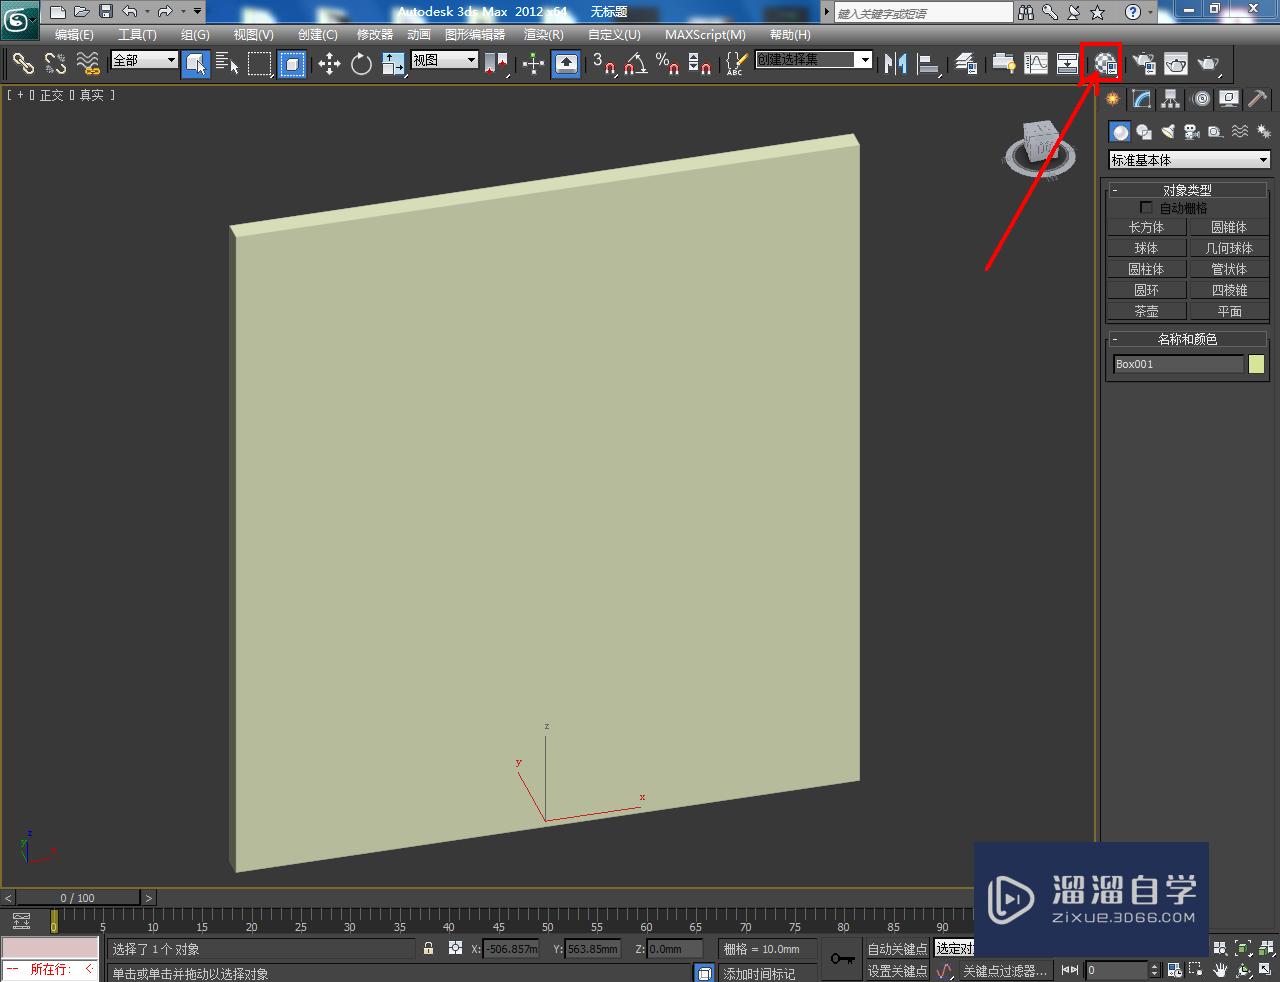Collapse the 对象类型 rollout
This screenshot has height=982, width=1280.
click(x=1188, y=190)
